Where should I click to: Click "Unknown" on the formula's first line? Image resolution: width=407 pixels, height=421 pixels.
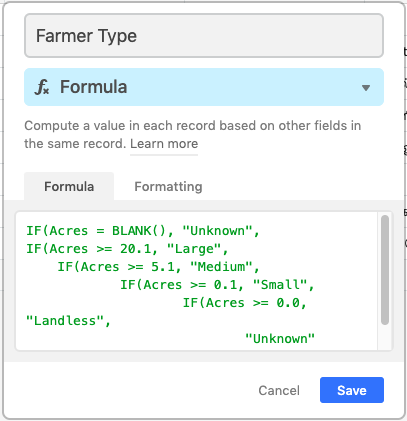click(217, 231)
